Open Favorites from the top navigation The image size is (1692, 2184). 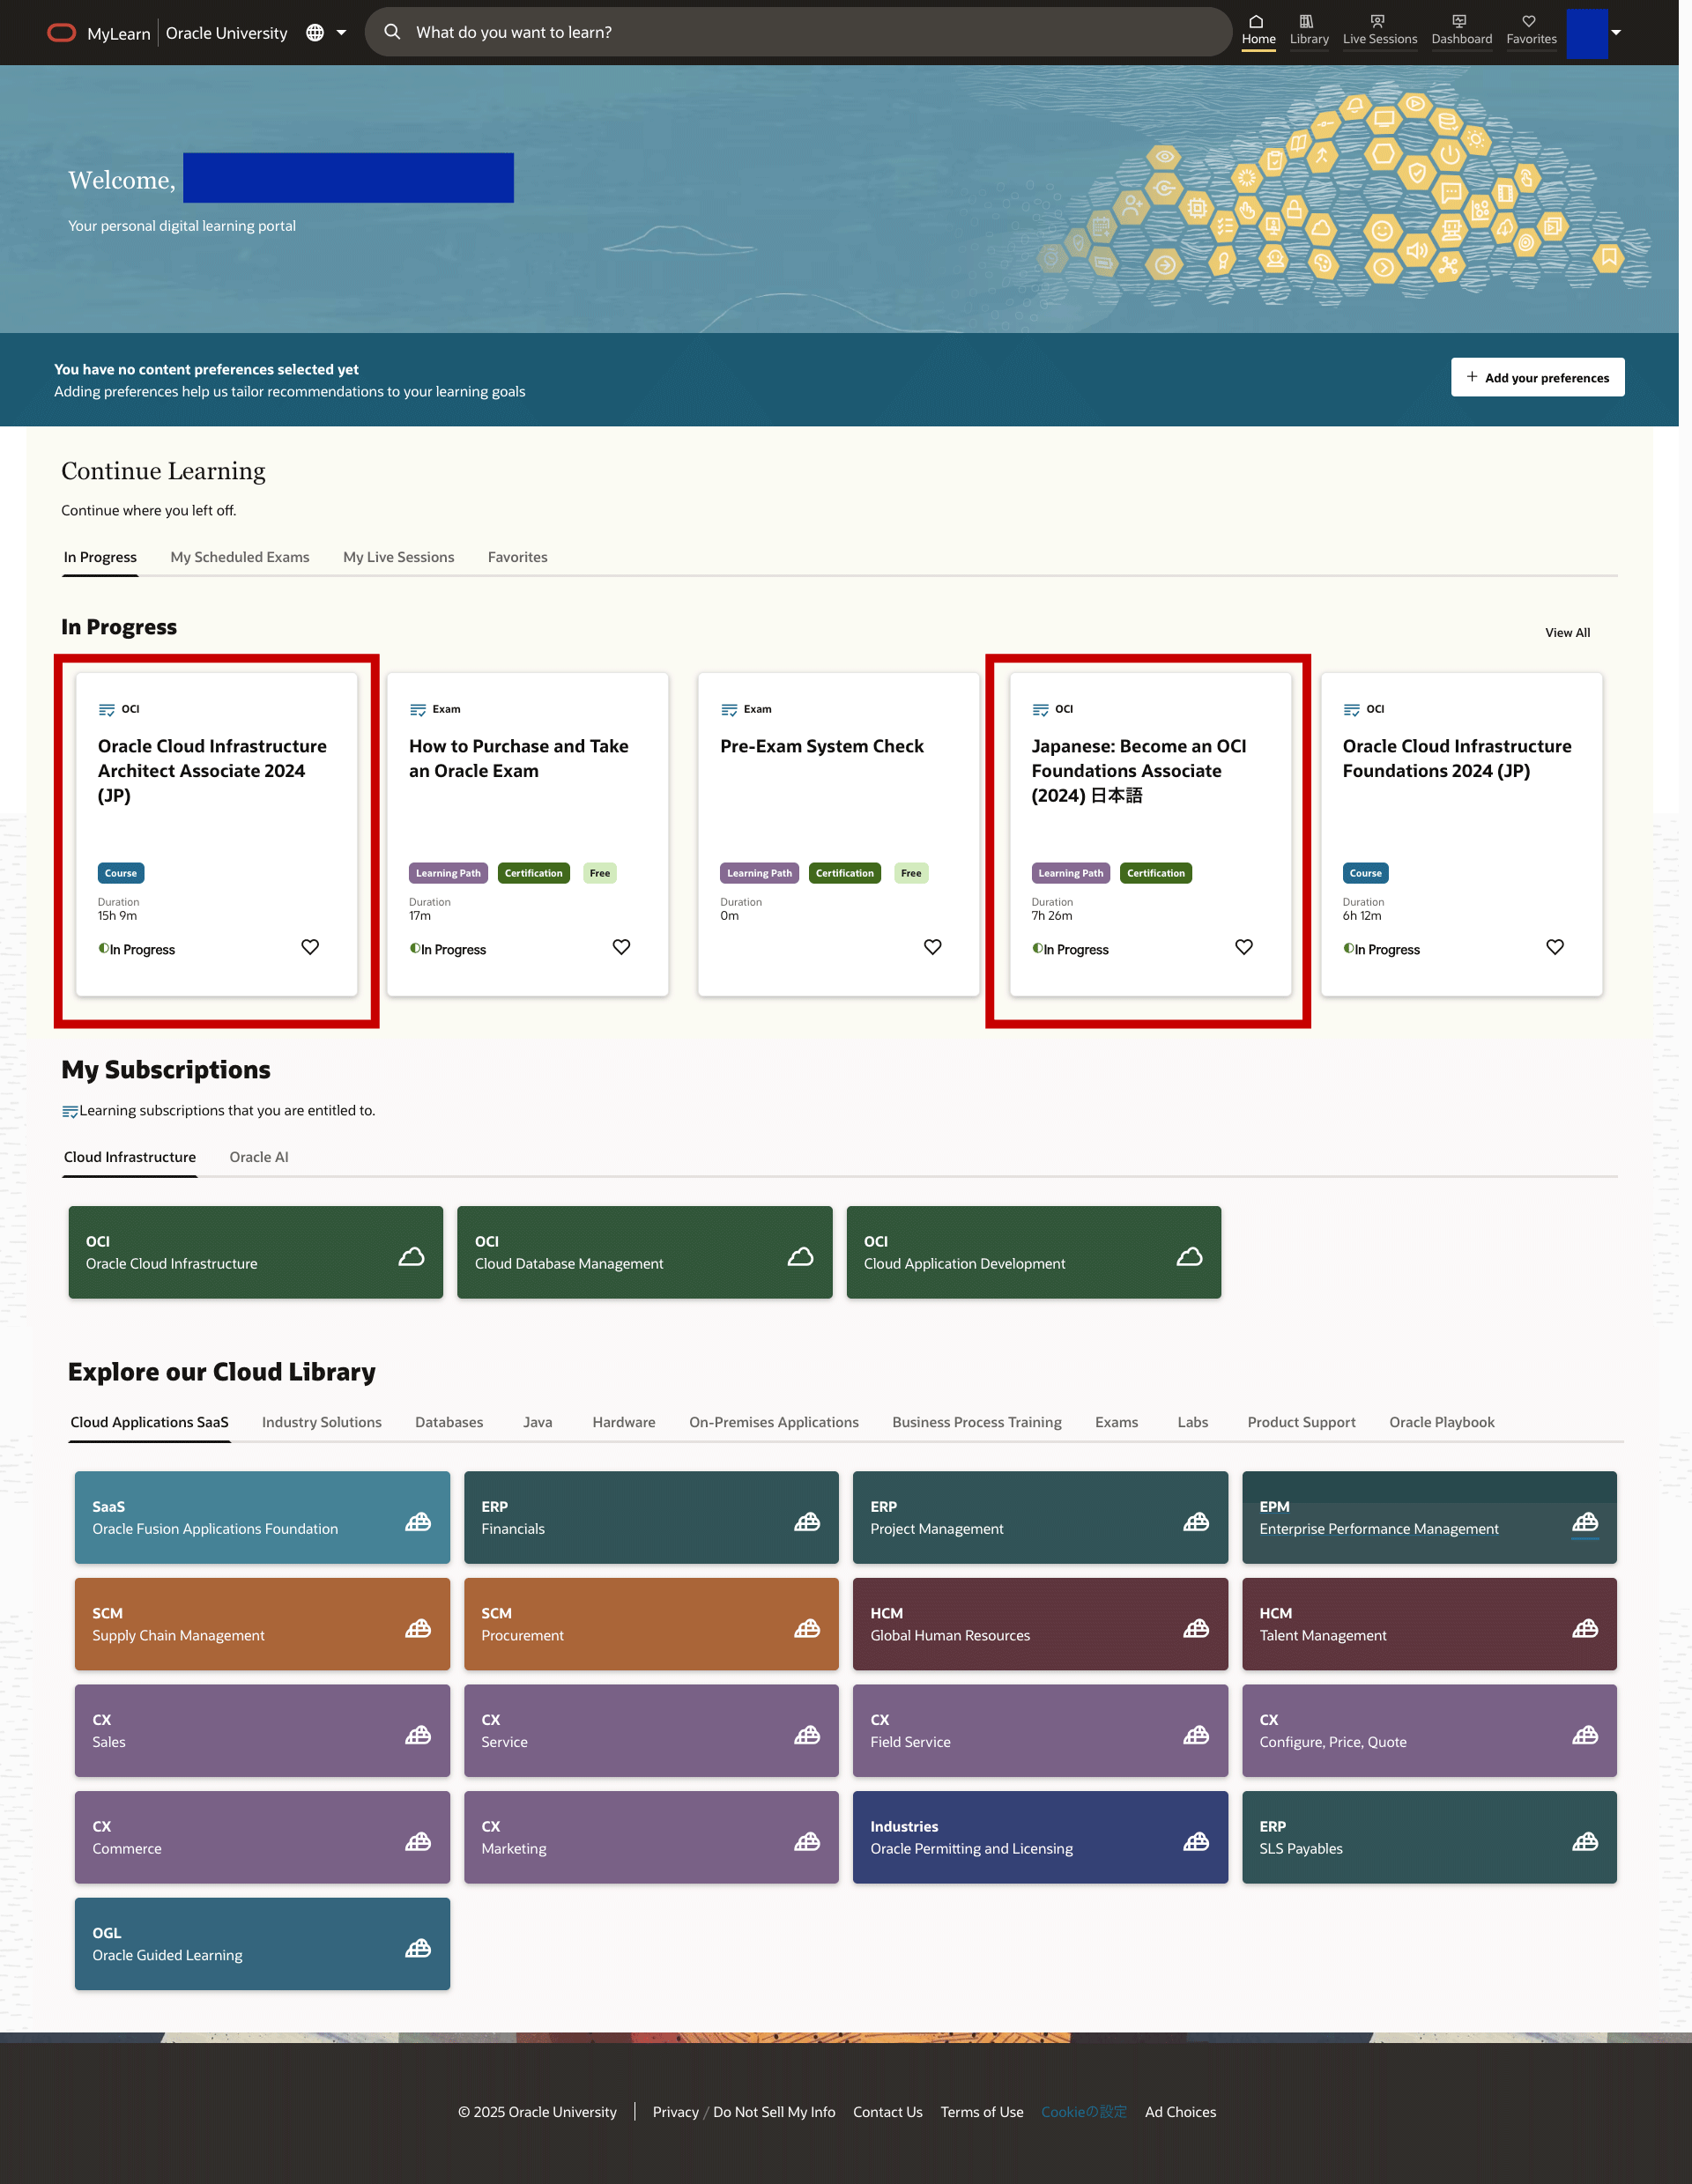point(1530,30)
